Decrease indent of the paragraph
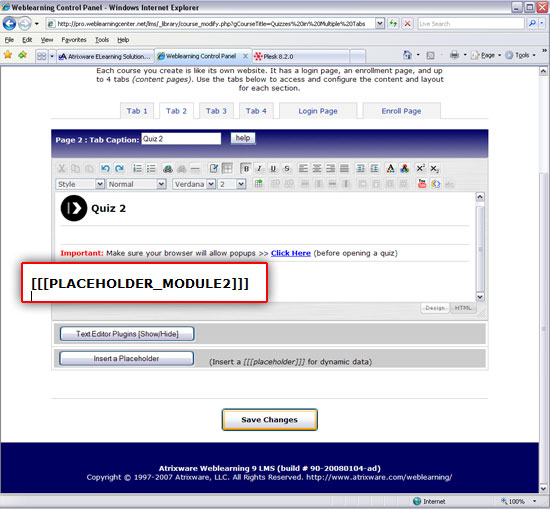The height and width of the screenshot is (510, 550). pyautogui.click(x=360, y=169)
